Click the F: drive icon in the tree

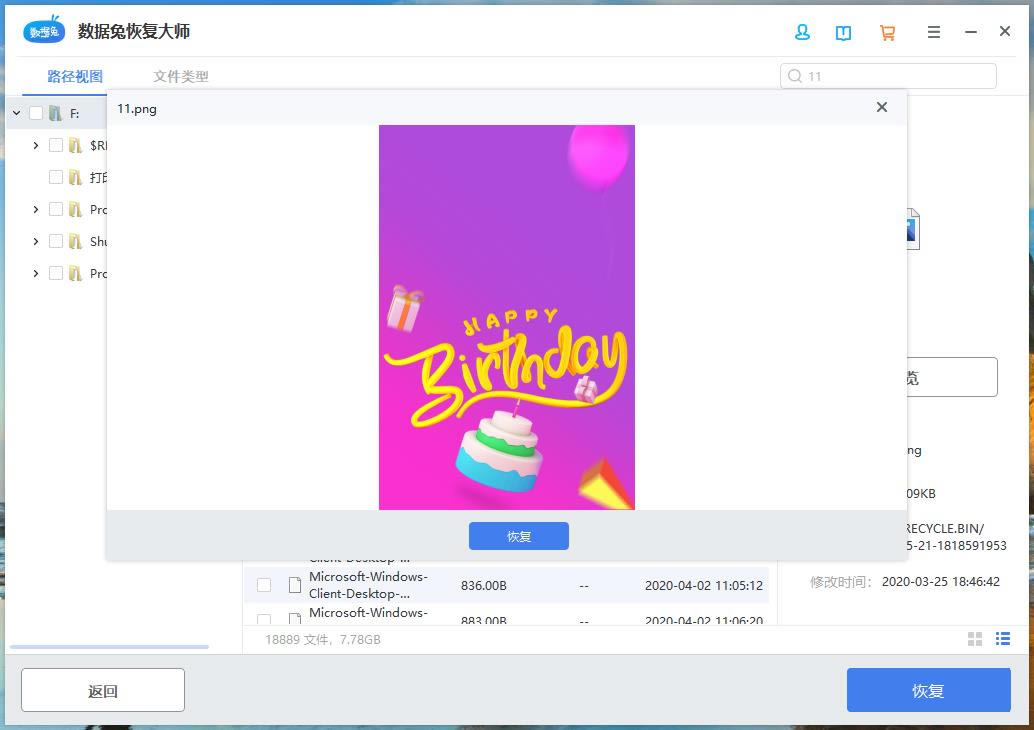(x=55, y=113)
